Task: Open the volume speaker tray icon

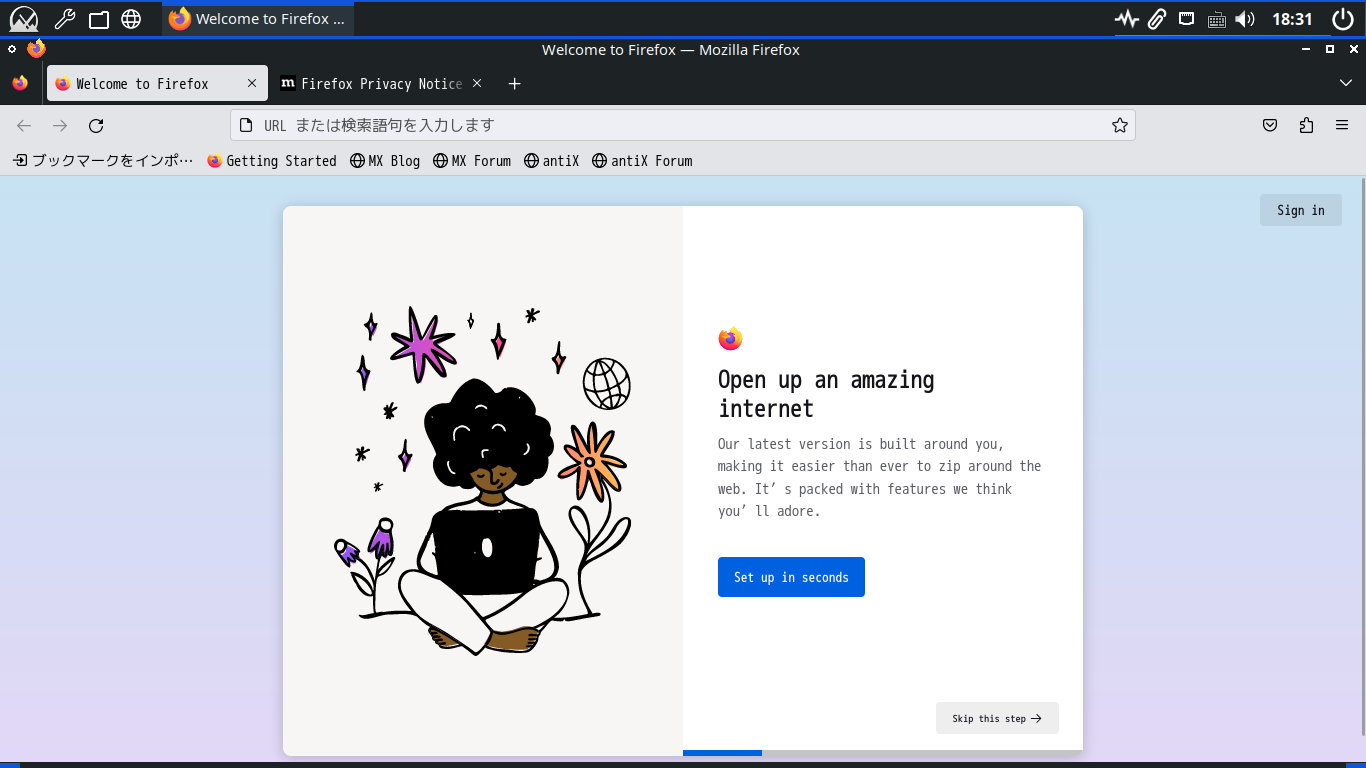Action: (1245, 19)
